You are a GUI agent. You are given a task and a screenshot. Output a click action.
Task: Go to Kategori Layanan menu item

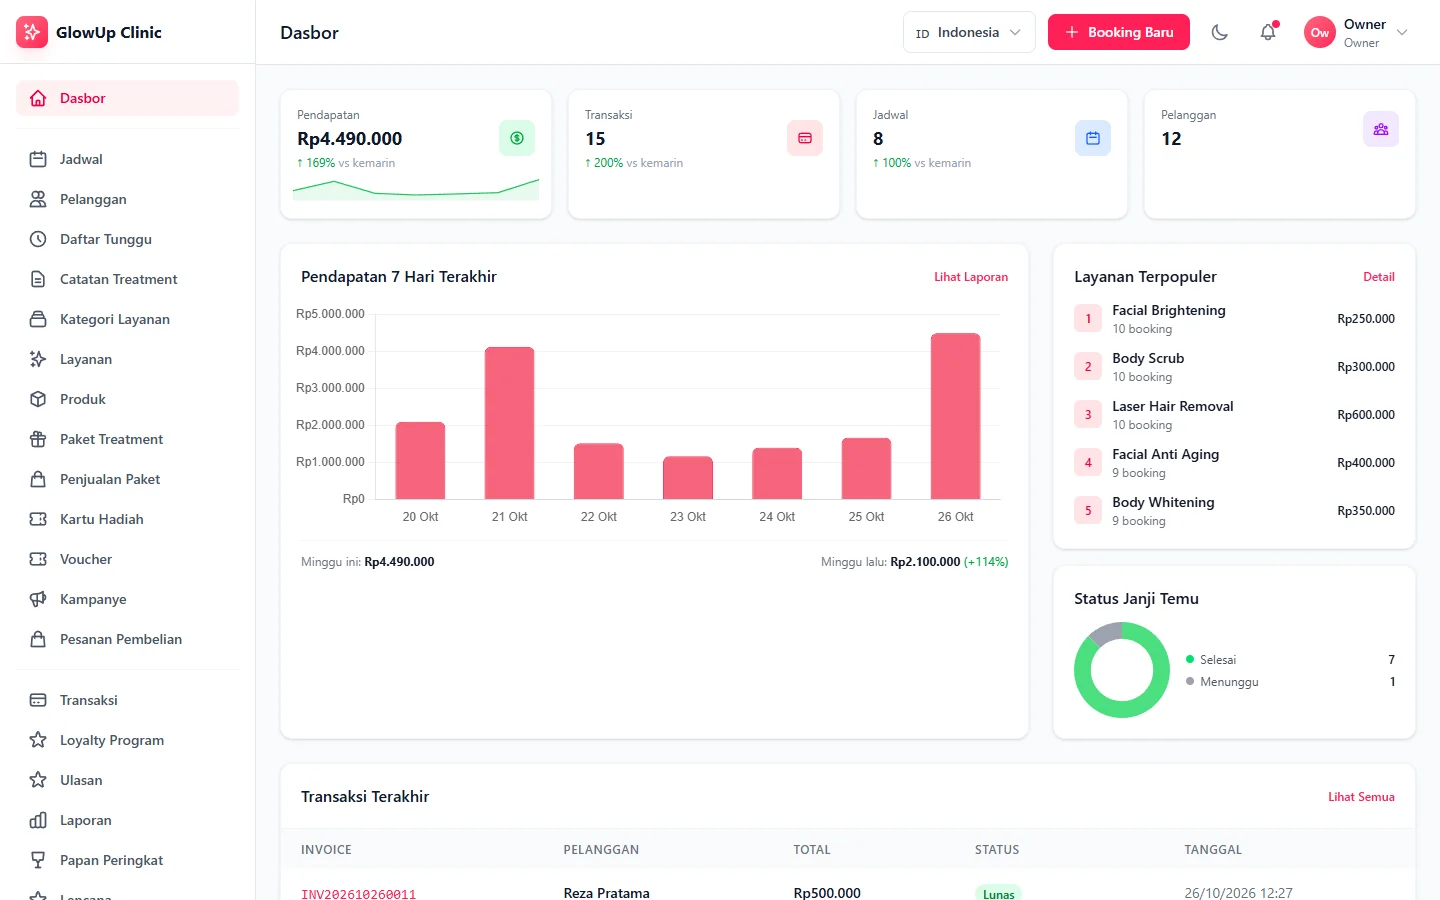pyautogui.click(x=127, y=319)
